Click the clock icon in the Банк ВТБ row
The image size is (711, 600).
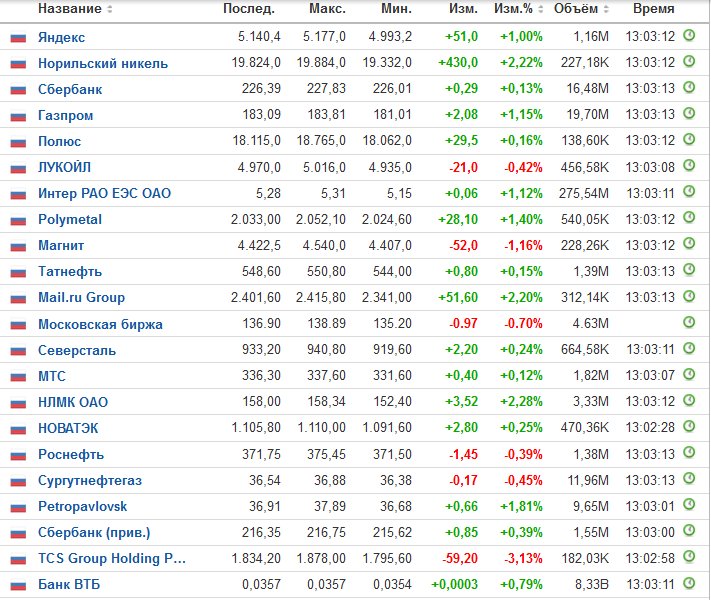689,583
